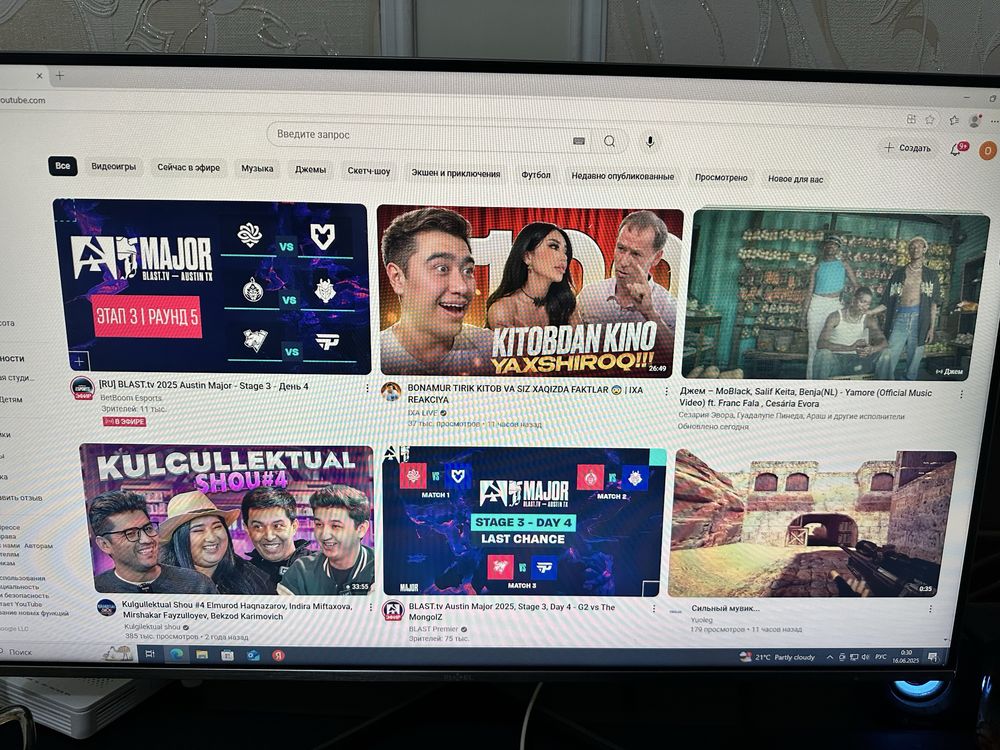The height and width of the screenshot is (750, 1000).
Task: Open YouTube notifications bell
Action: coord(956,150)
